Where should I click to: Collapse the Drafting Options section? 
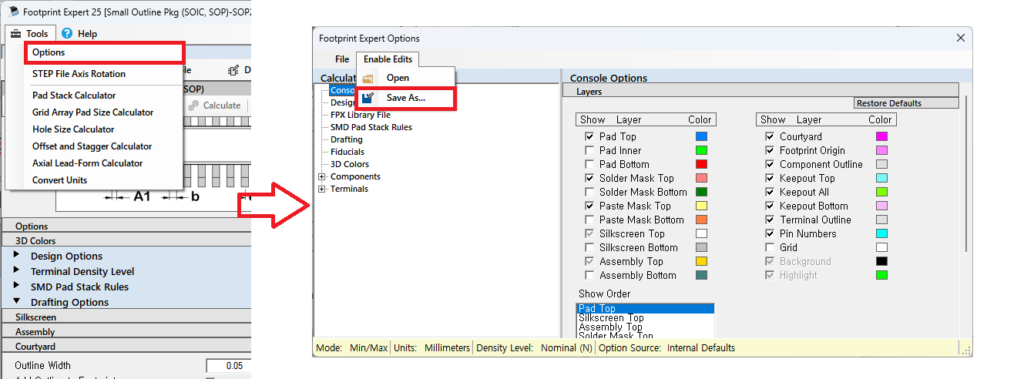16,302
